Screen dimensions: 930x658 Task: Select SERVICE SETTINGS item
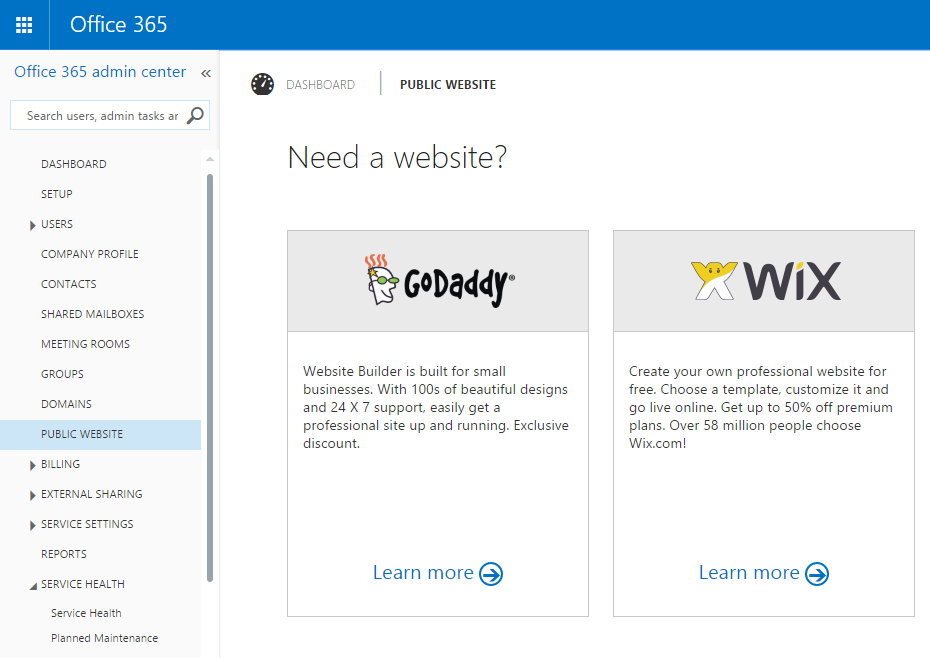87,524
